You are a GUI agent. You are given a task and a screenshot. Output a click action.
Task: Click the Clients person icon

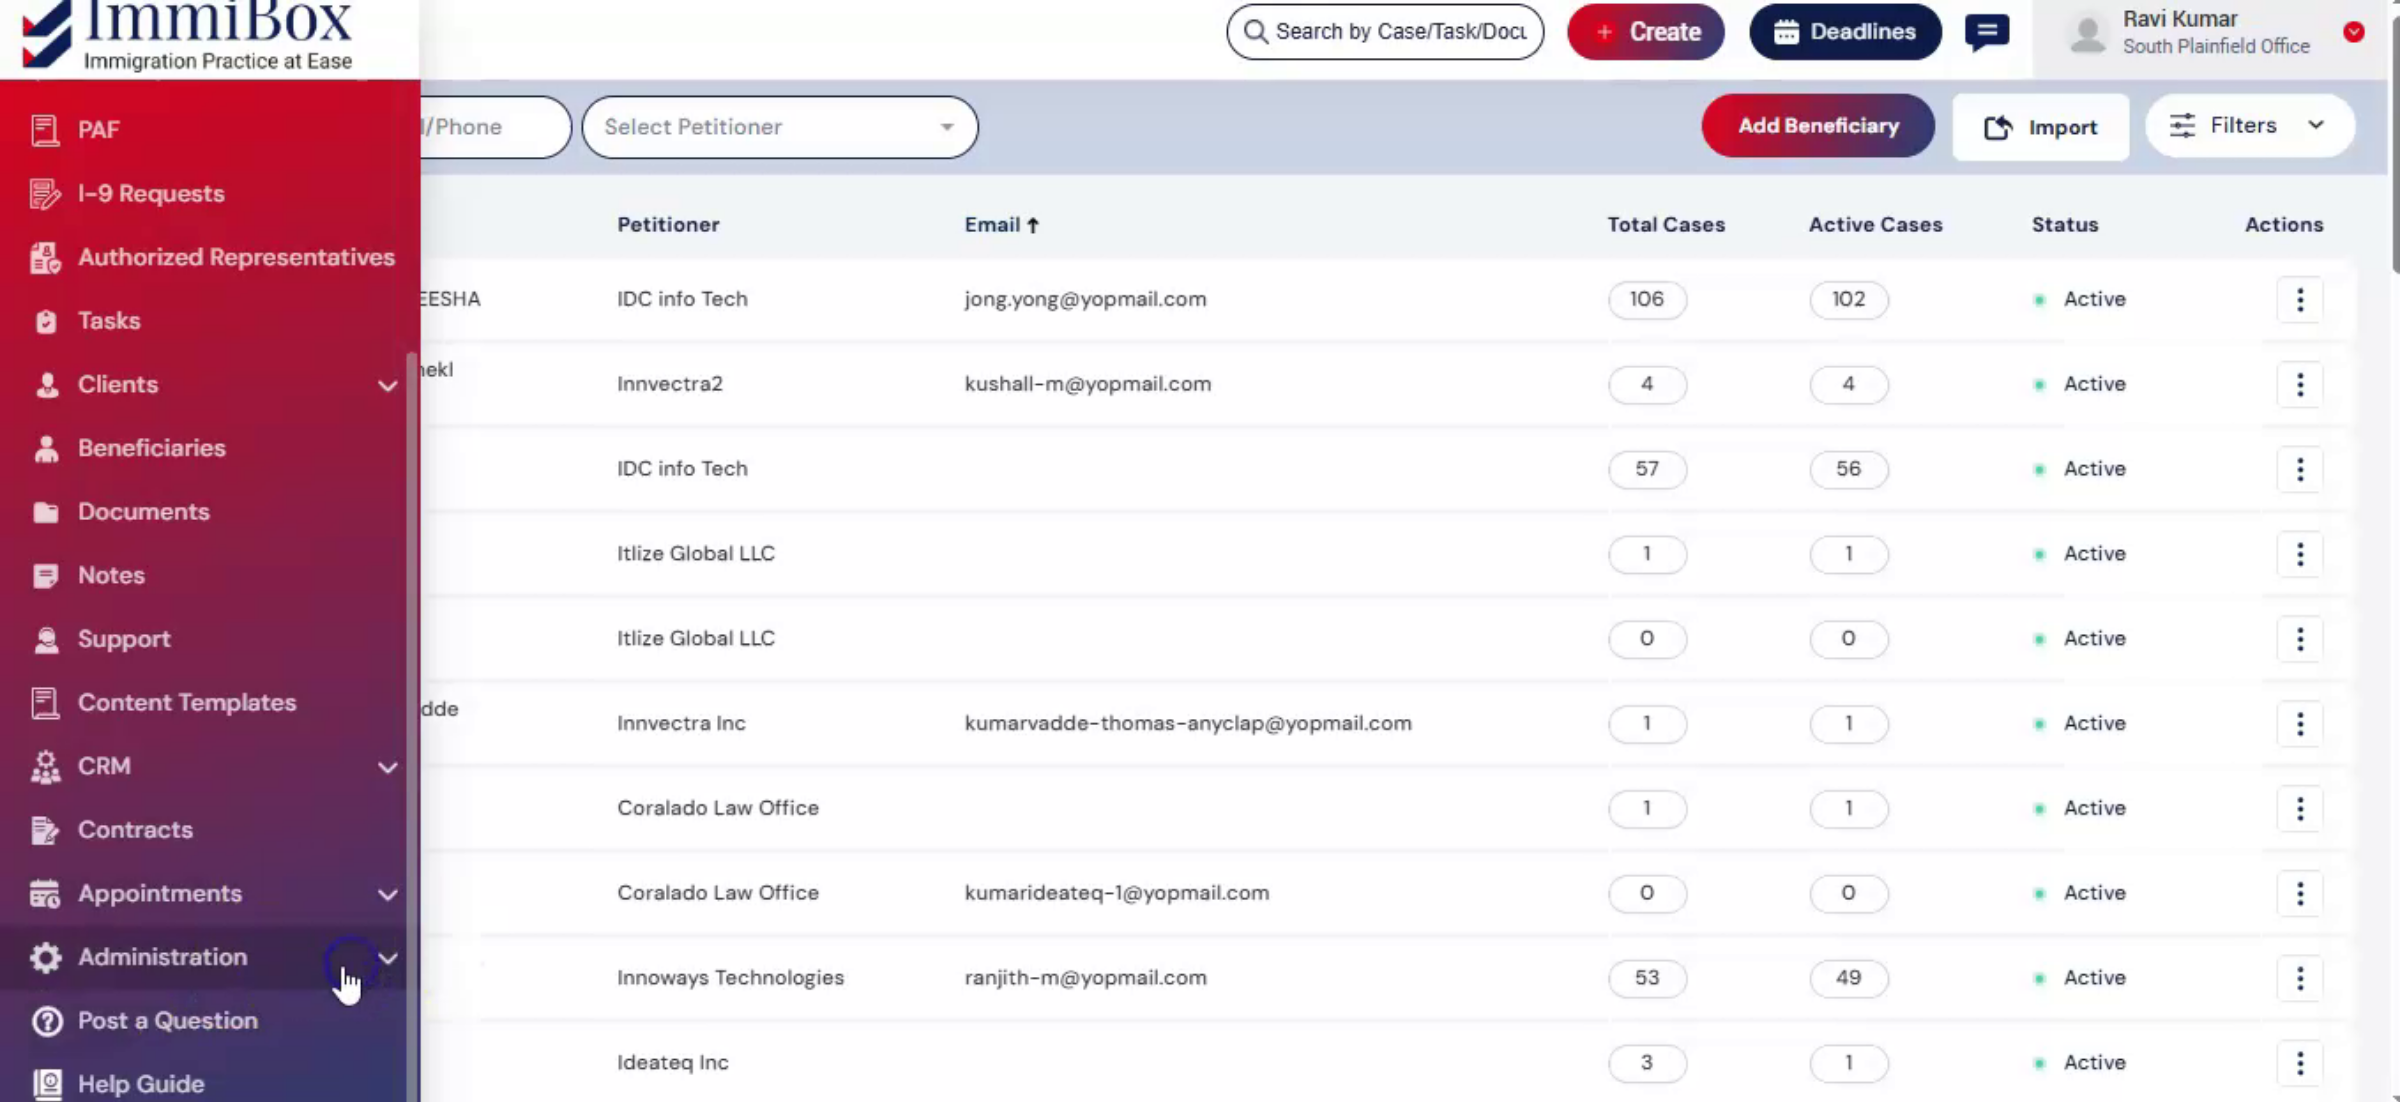tap(46, 385)
